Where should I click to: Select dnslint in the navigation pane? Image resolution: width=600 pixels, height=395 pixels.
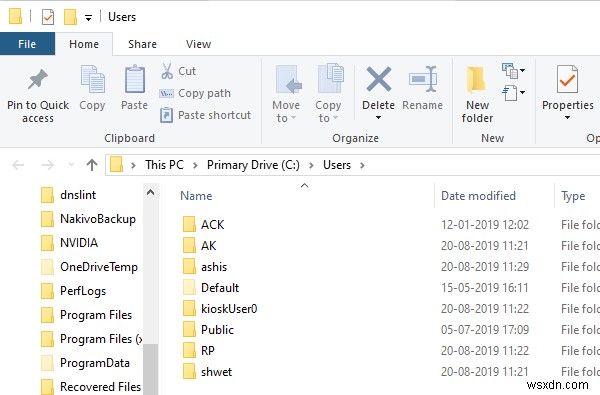click(x=68, y=195)
